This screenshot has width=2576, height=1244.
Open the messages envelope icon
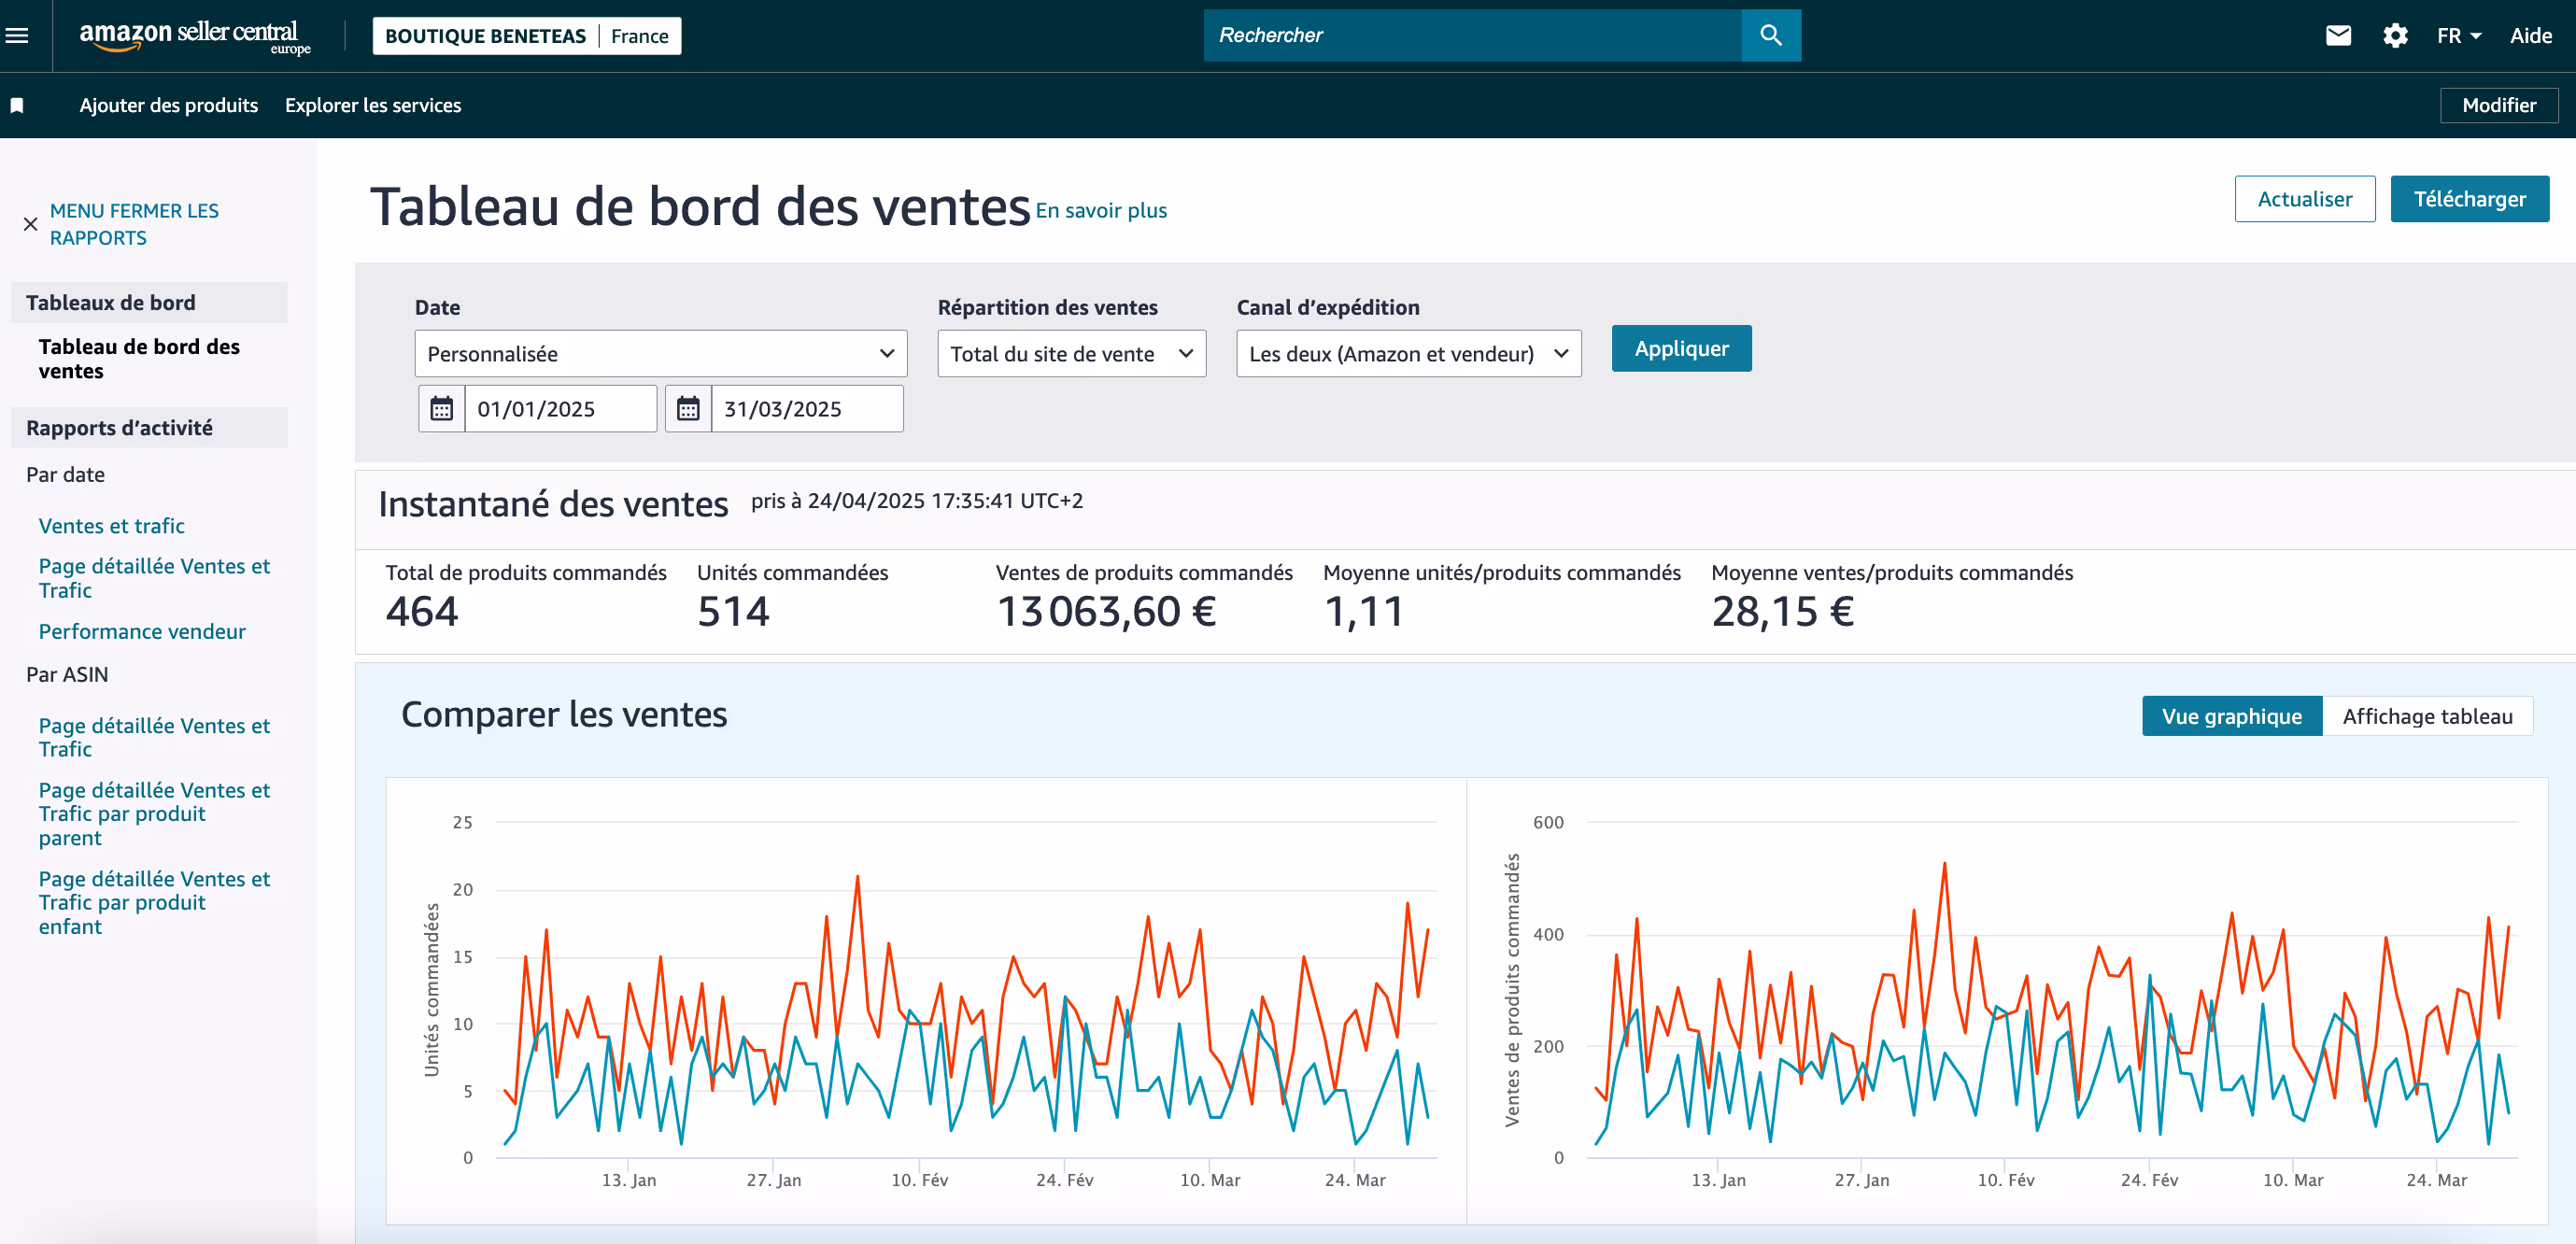[x=2338, y=36]
